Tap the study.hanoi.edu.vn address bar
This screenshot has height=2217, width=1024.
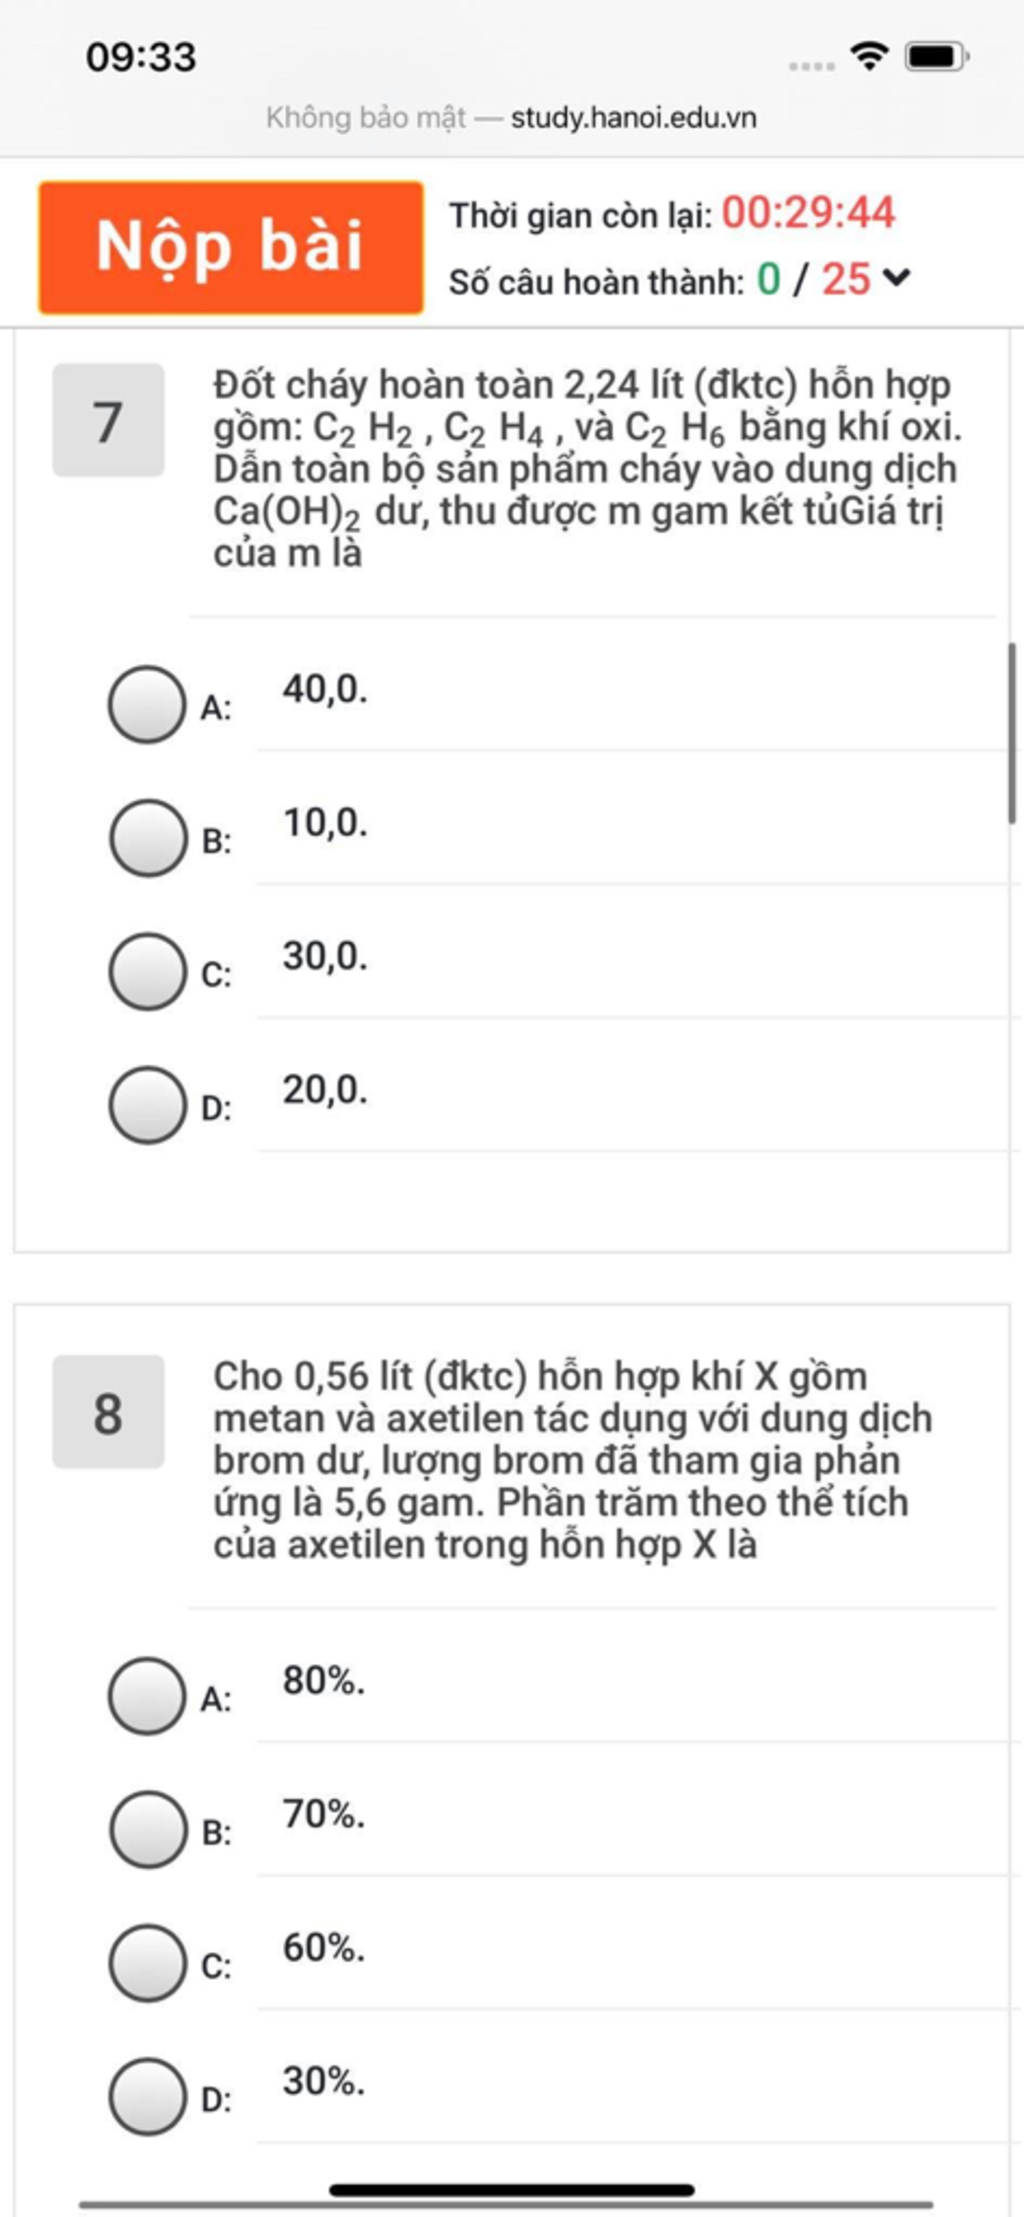point(511,118)
